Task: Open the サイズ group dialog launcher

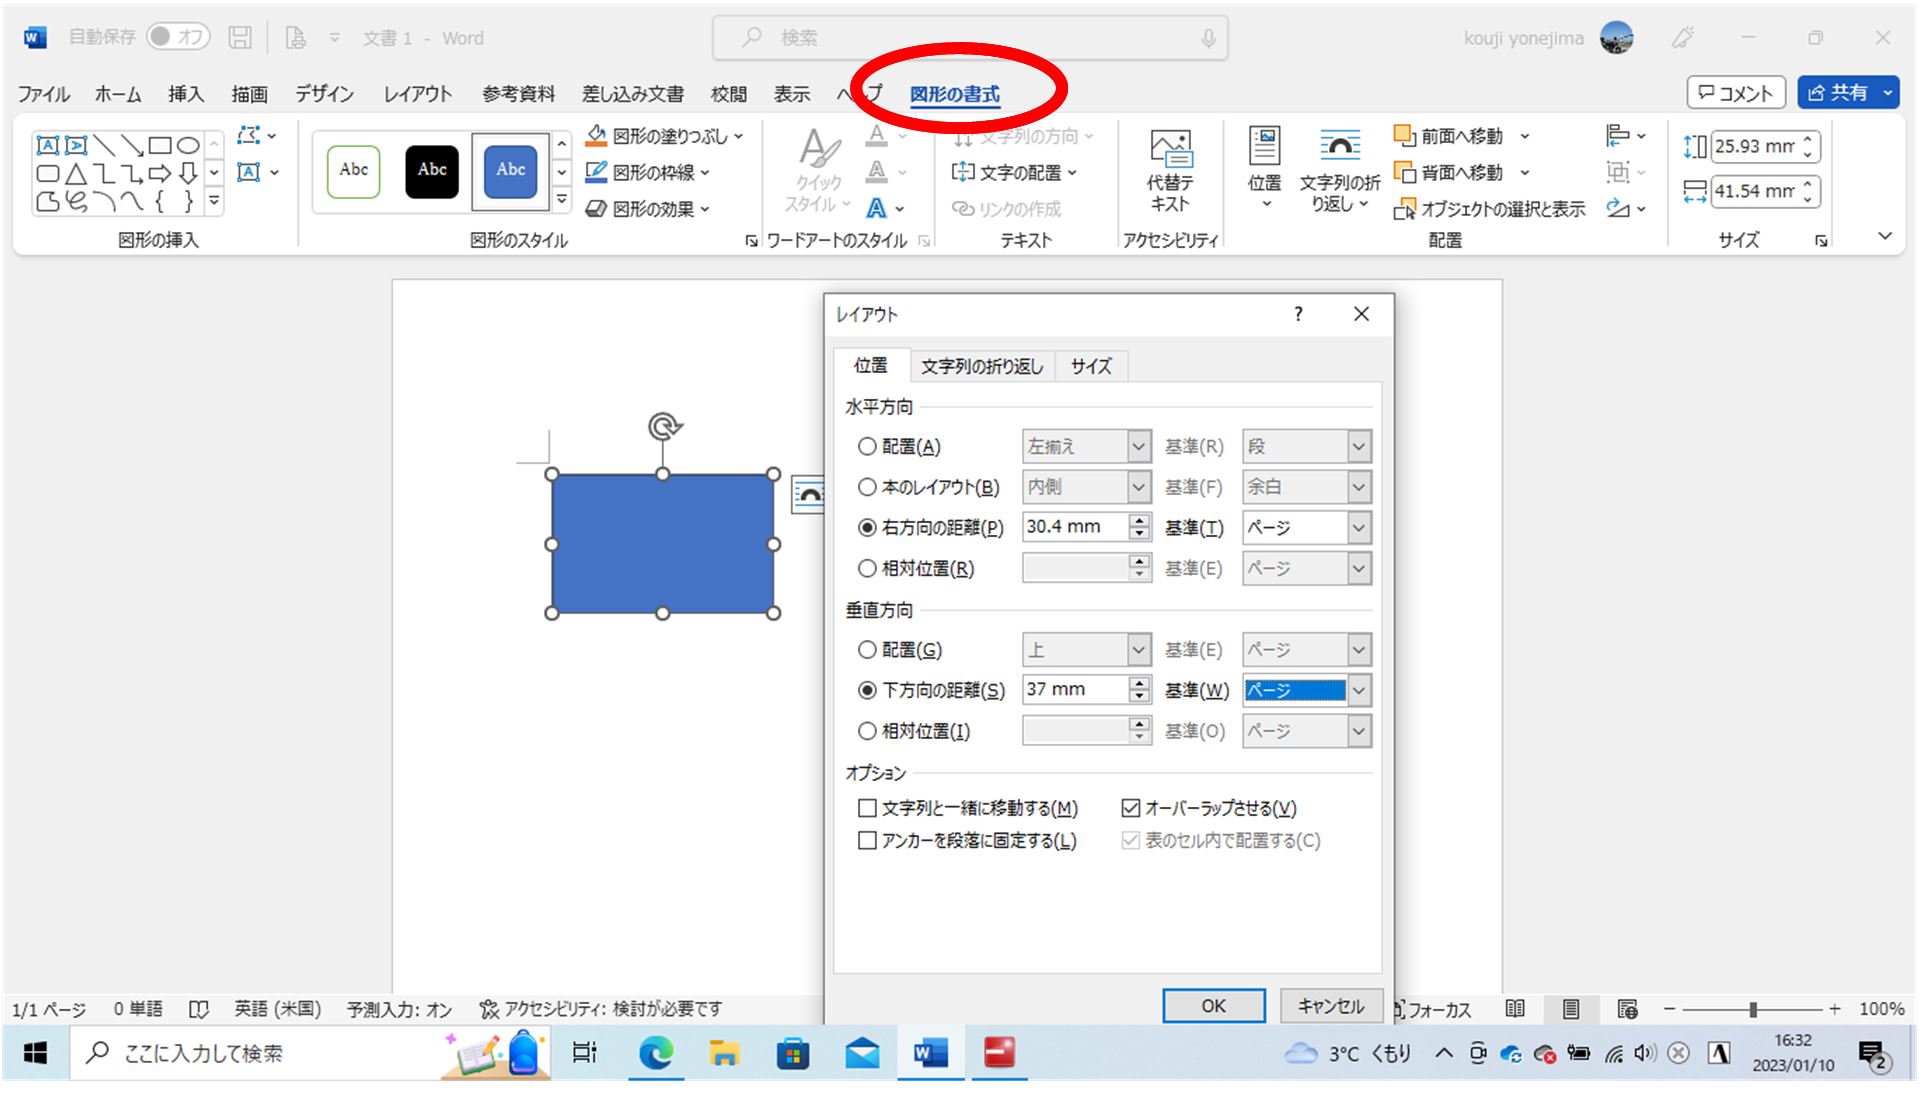Action: click(x=1821, y=241)
